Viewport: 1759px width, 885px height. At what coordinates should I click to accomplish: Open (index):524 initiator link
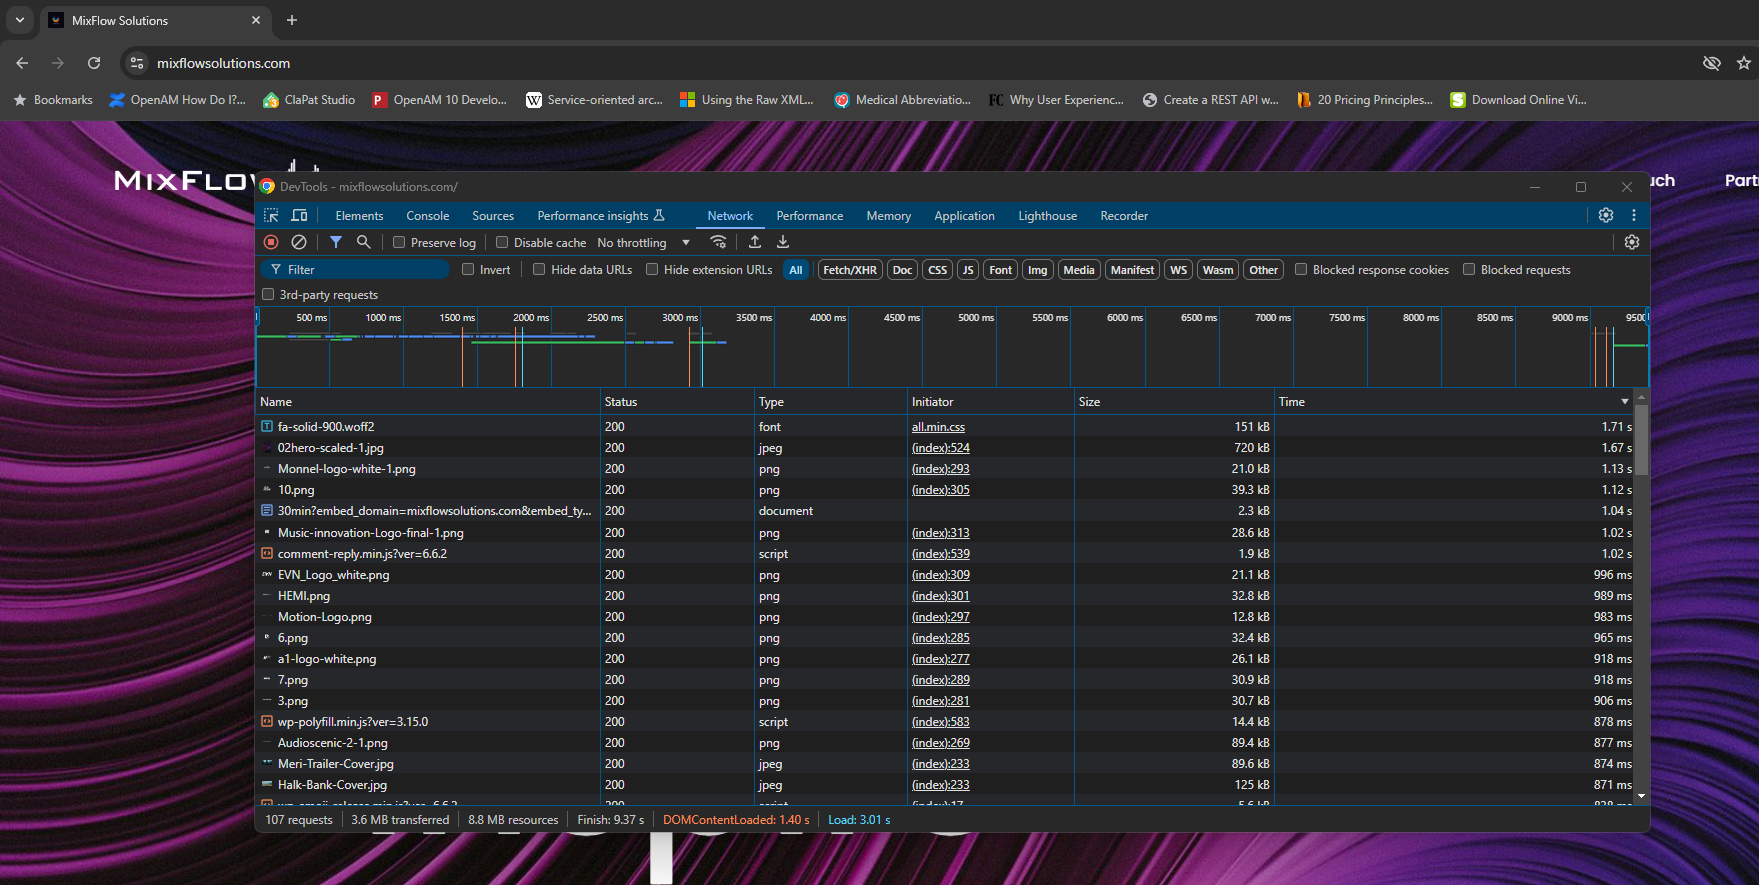(x=941, y=448)
